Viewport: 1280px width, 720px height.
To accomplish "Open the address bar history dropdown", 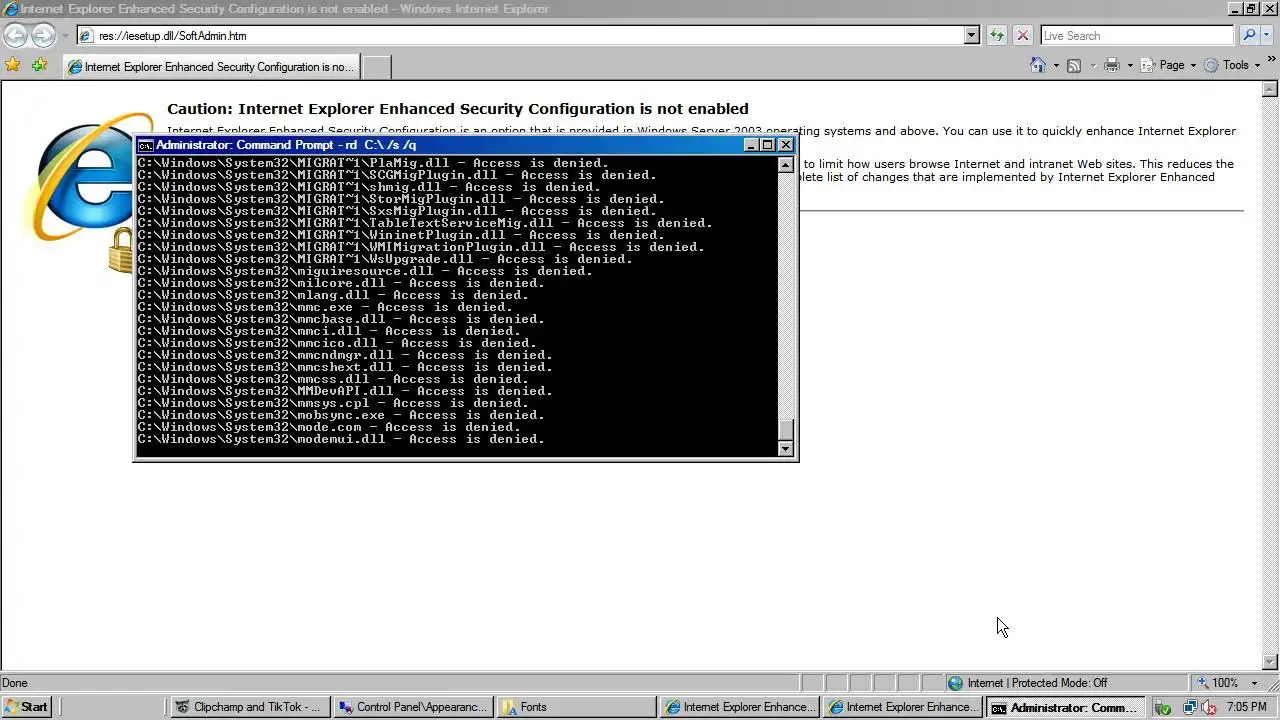I will coord(971,35).
